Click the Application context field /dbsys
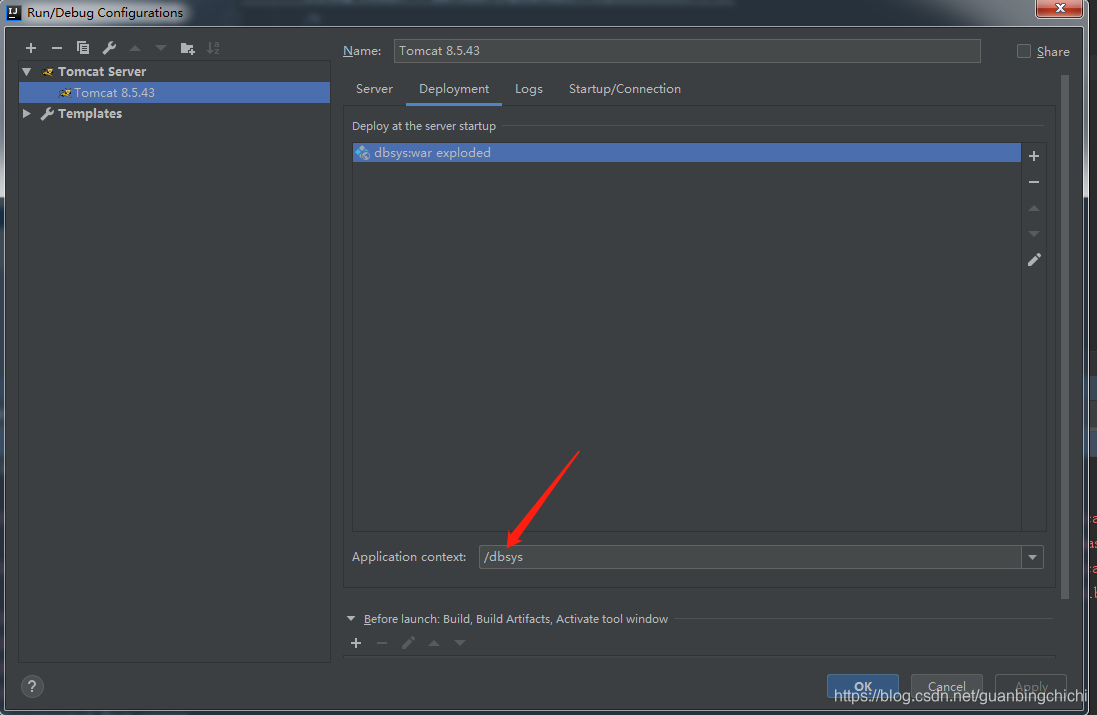 750,558
